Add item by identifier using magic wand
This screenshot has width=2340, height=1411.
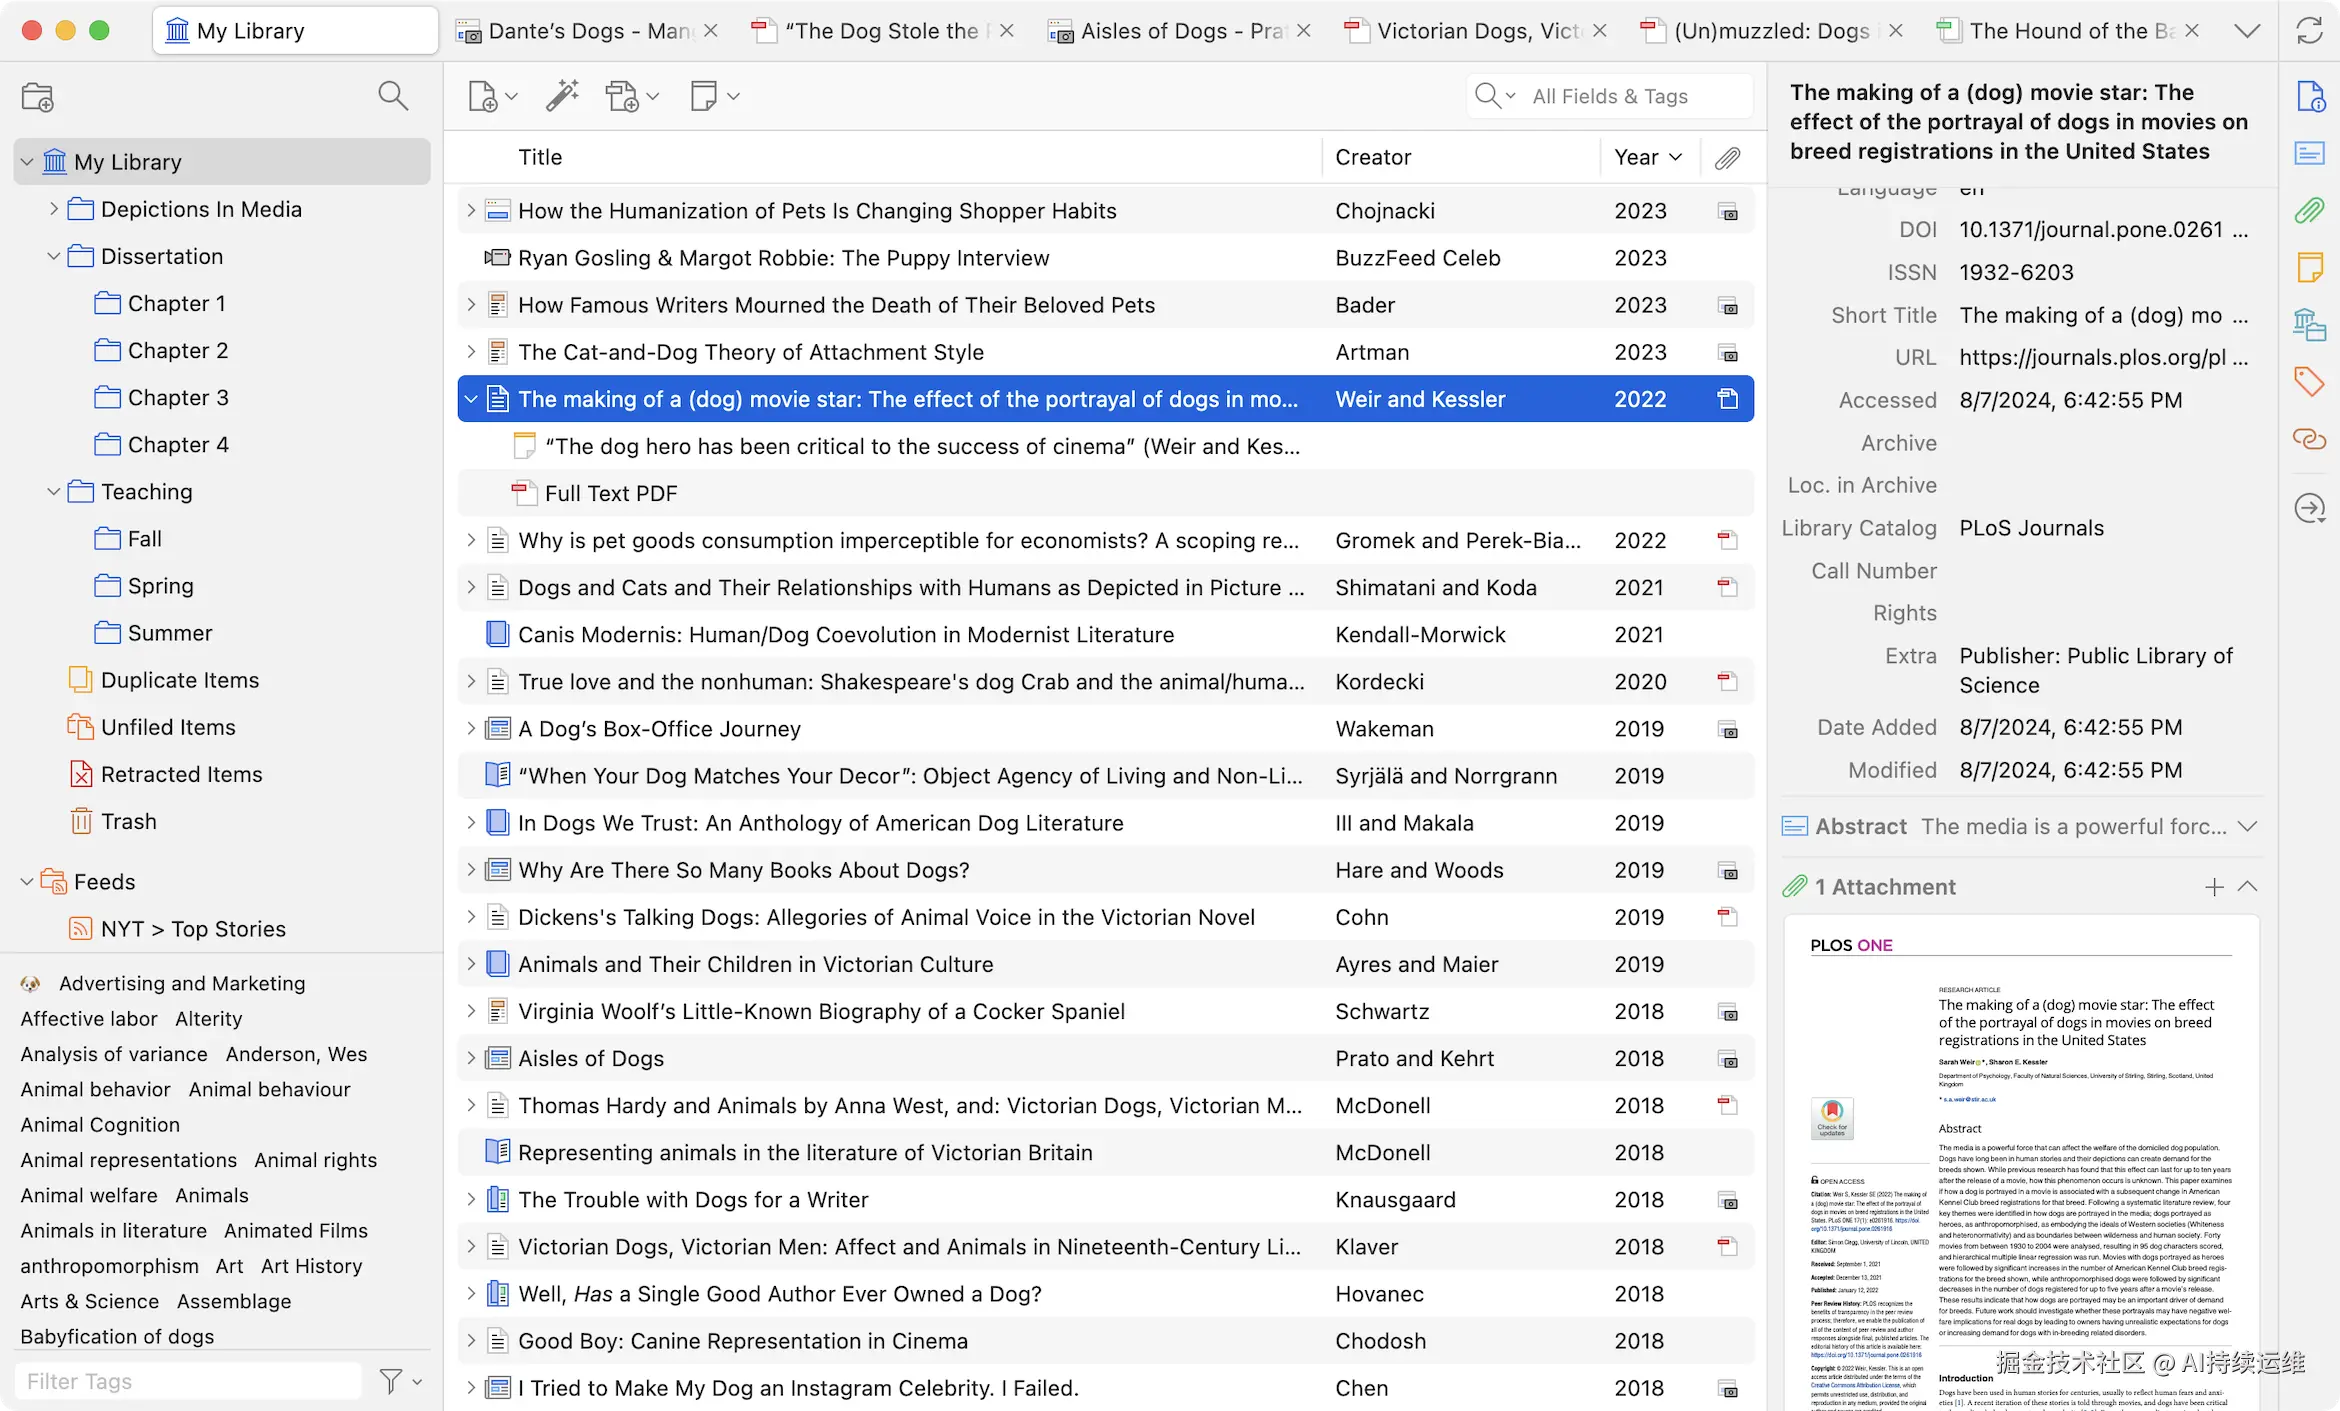pyautogui.click(x=560, y=95)
